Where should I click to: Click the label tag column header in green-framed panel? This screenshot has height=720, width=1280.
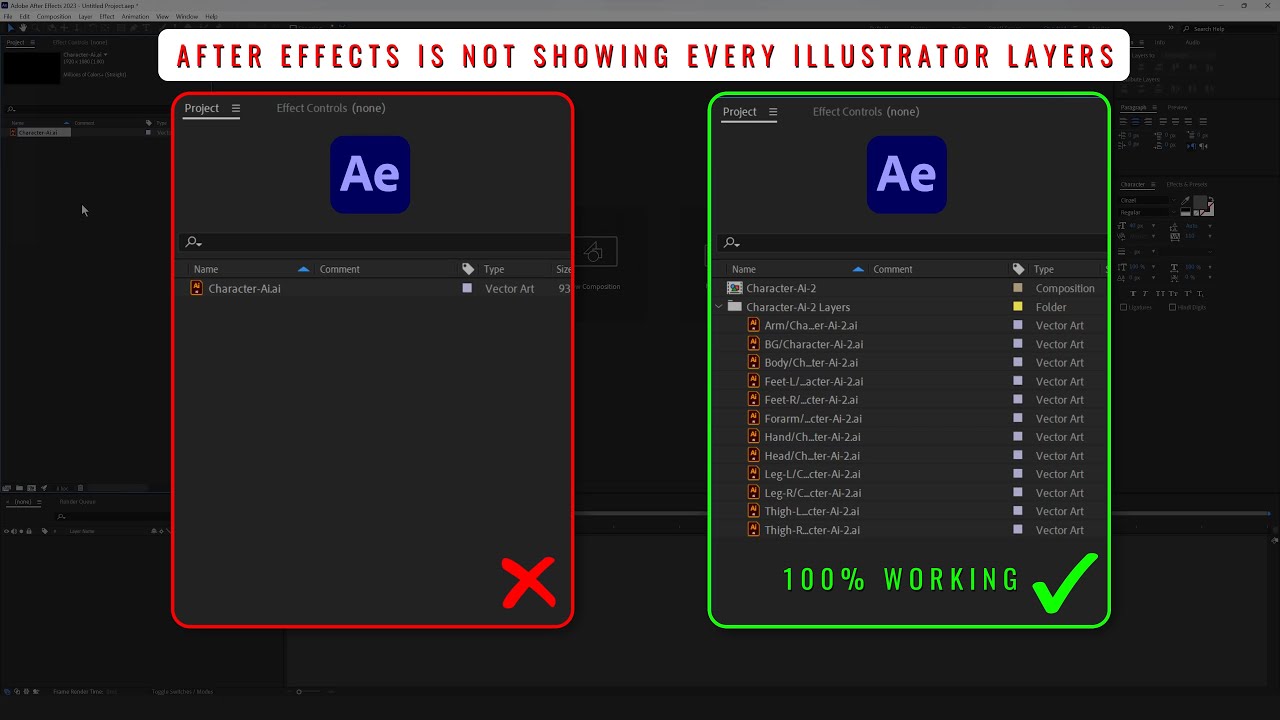(x=1018, y=269)
